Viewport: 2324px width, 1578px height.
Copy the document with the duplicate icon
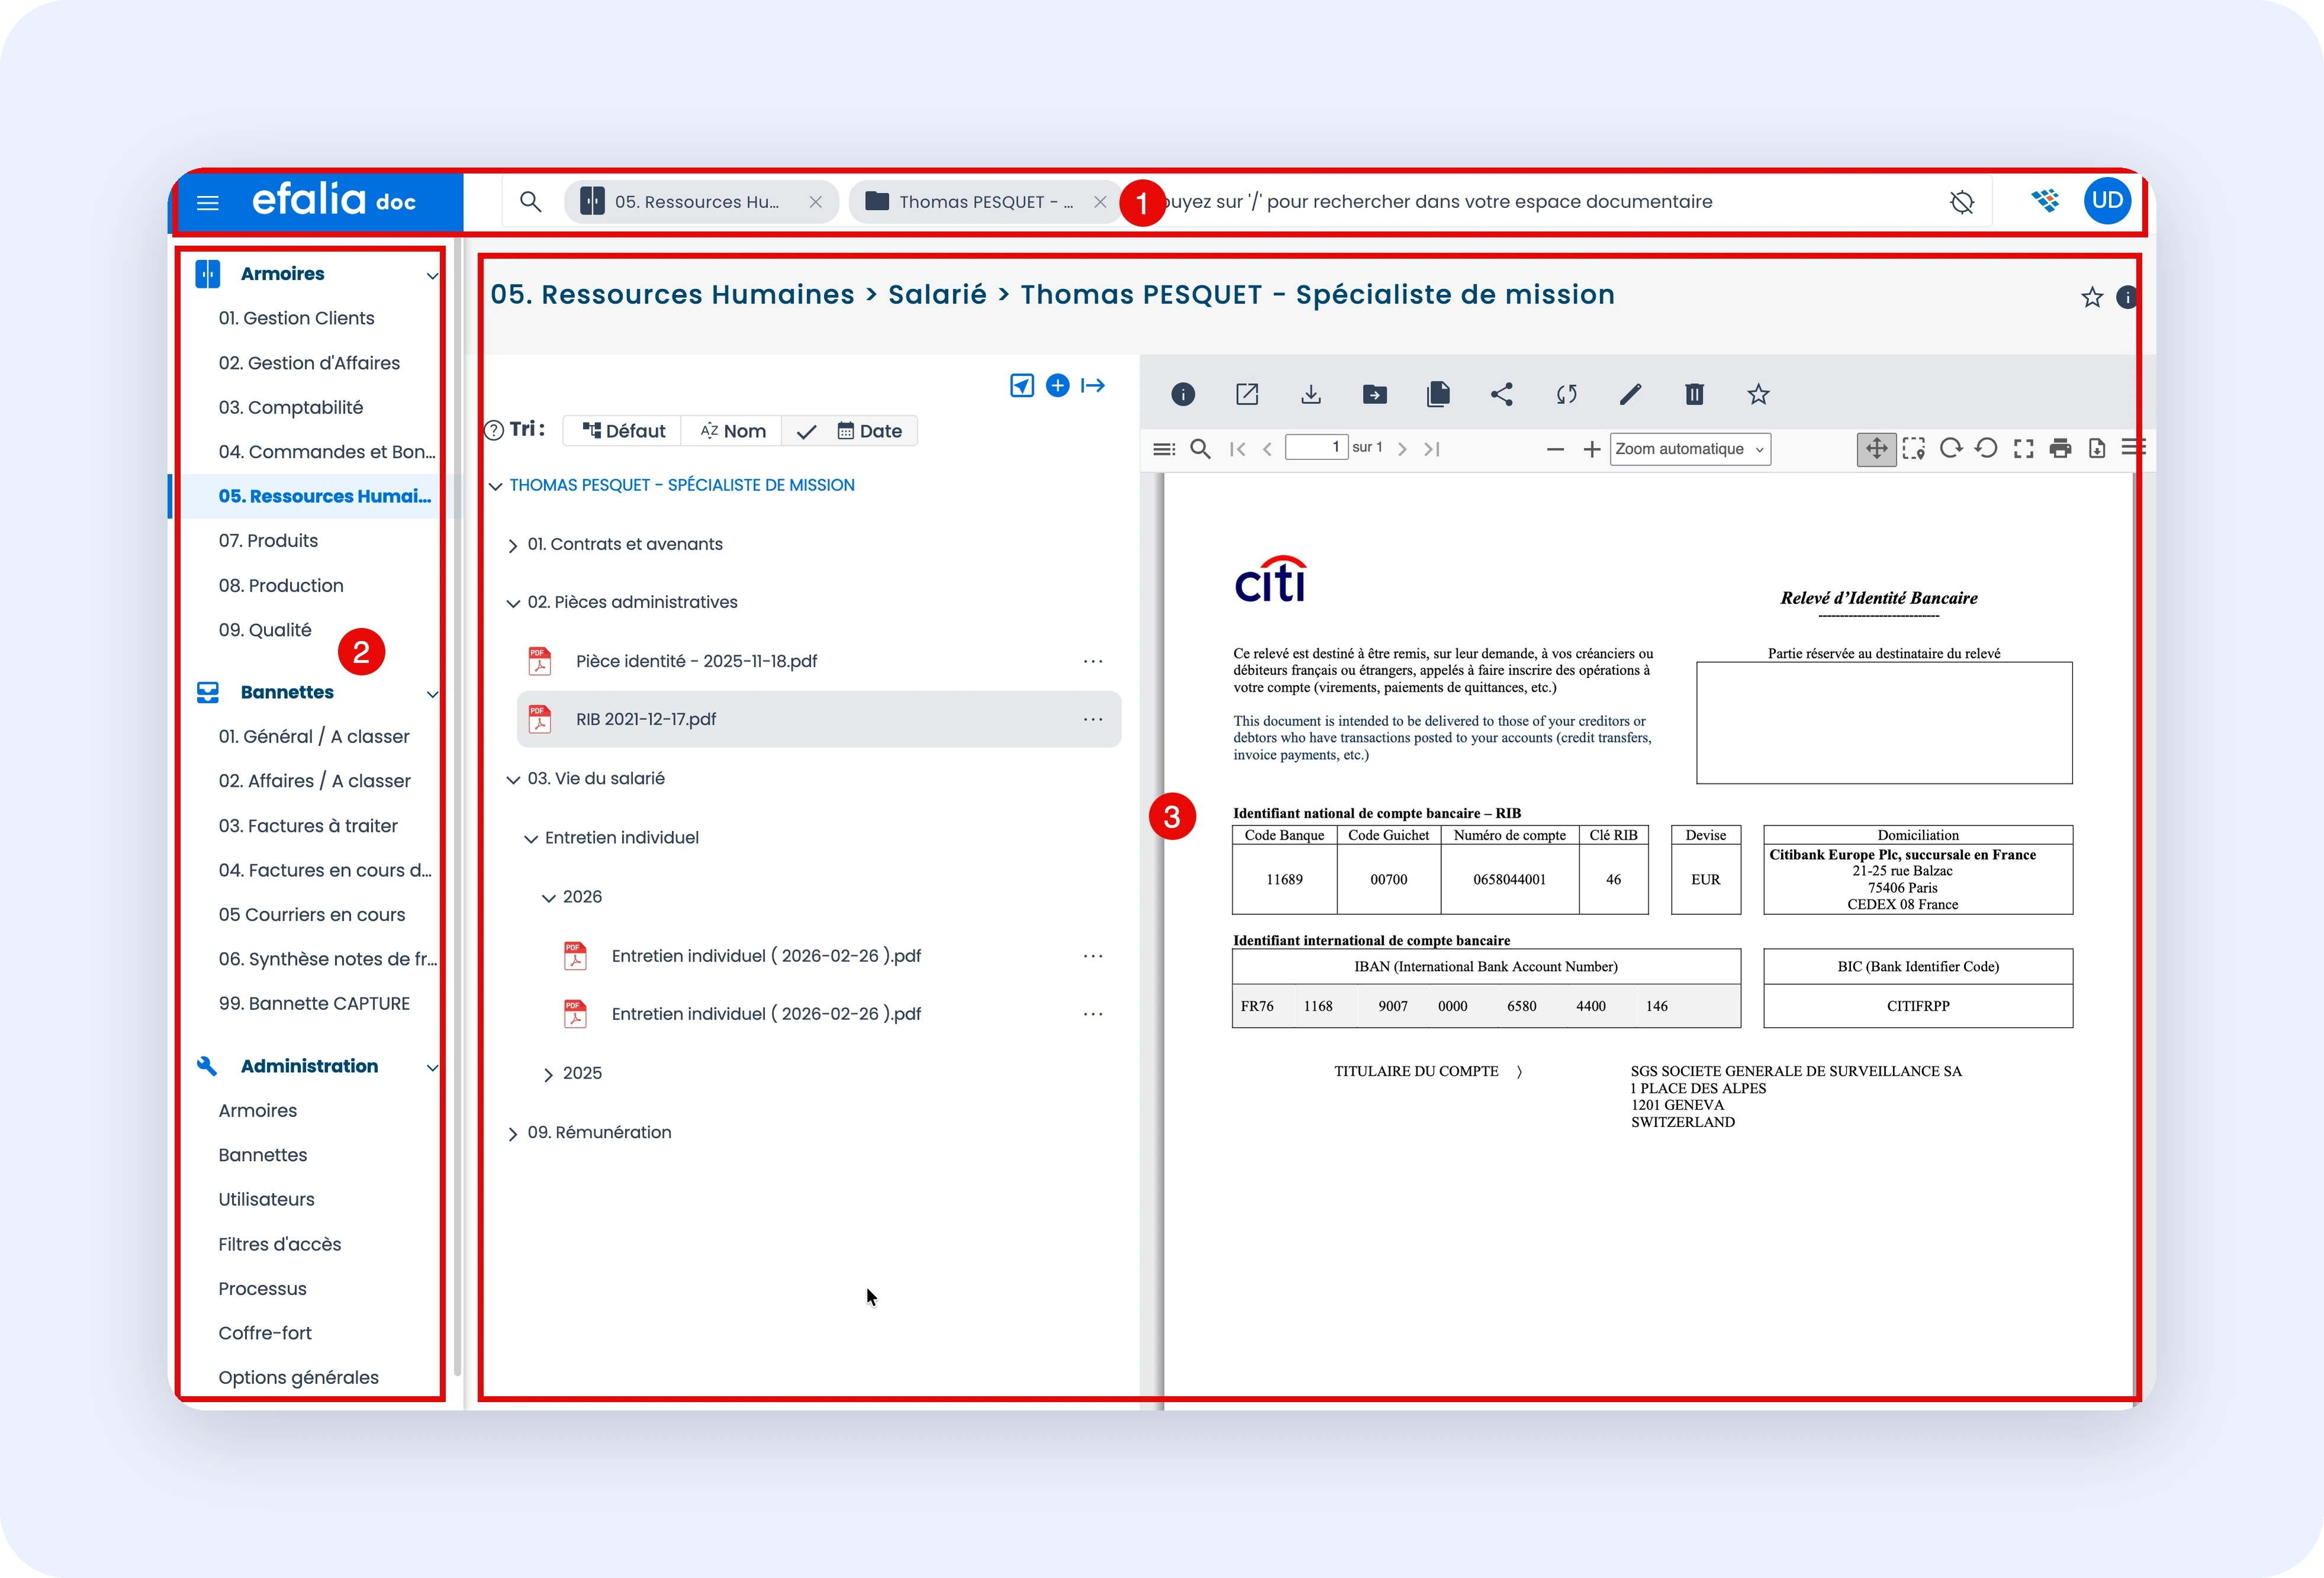1438,395
